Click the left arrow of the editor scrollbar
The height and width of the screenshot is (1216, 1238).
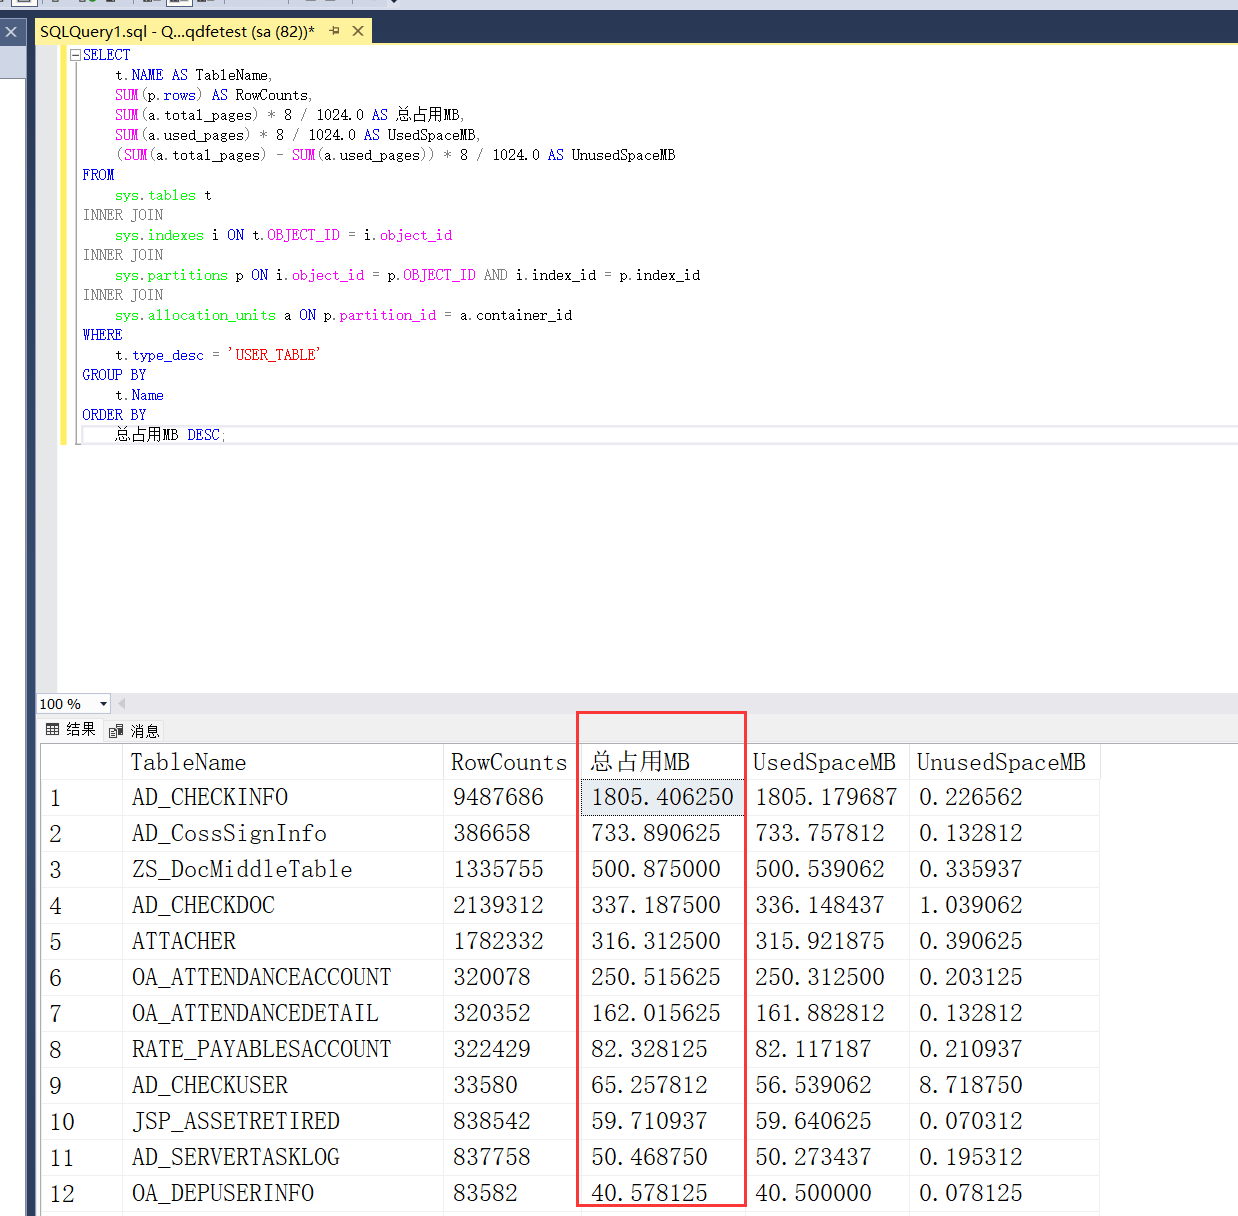tap(121, 703)
